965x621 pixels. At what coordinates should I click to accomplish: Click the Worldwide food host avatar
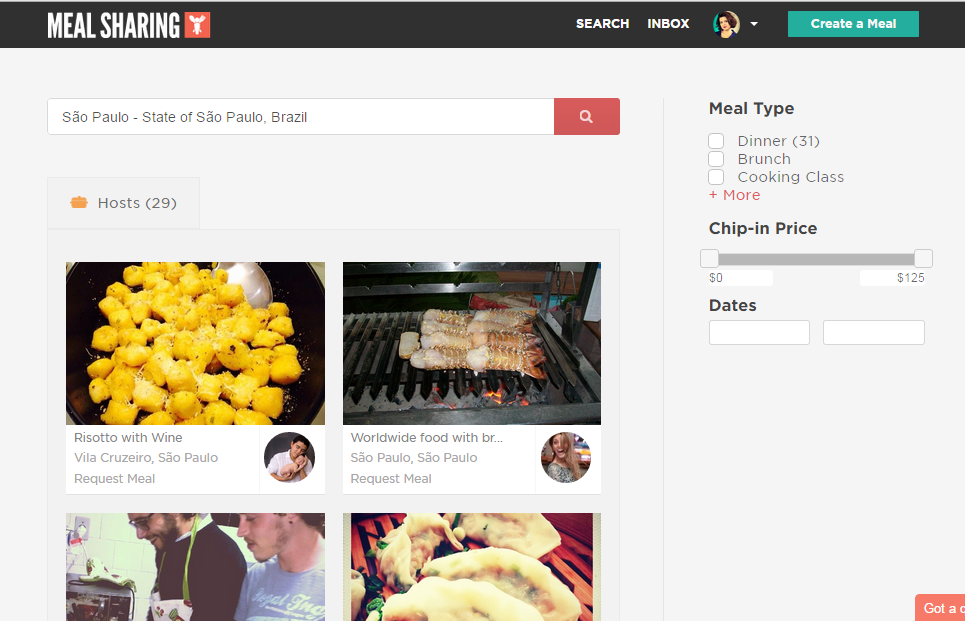(x=566, y=457)
